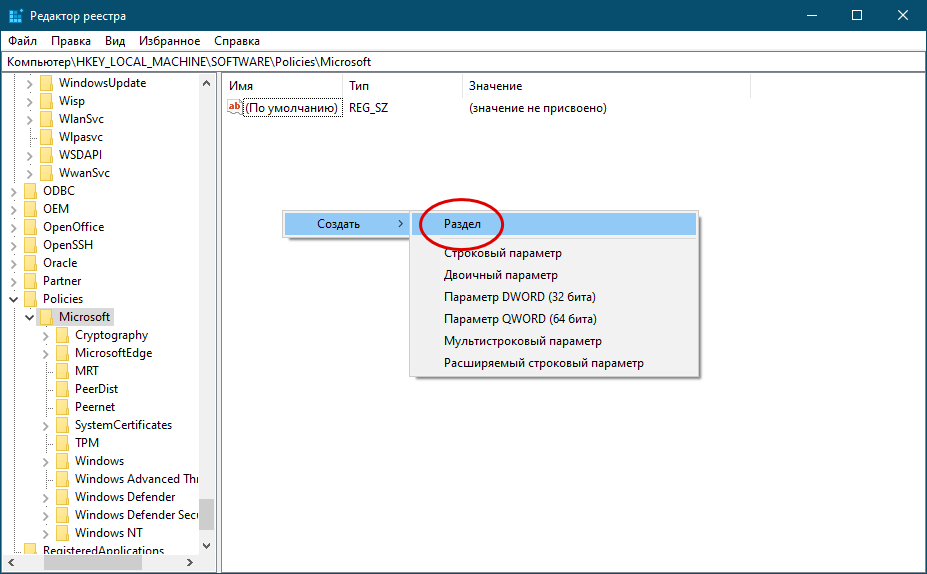Click the string value icon for По умолчанию

pos(235,108)
